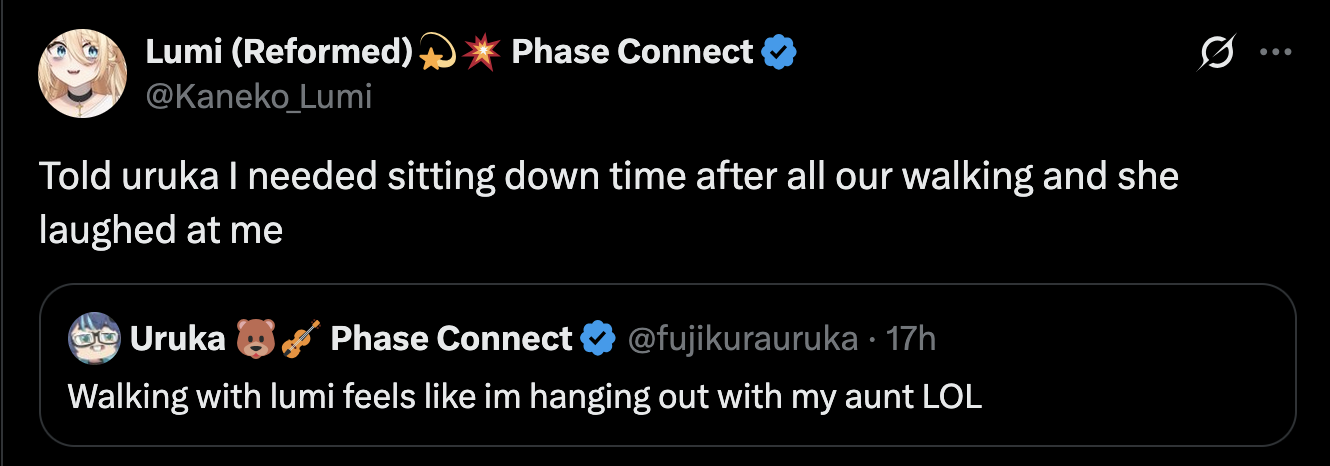Open Lumi's profile picture avatar

coord(80,73)
